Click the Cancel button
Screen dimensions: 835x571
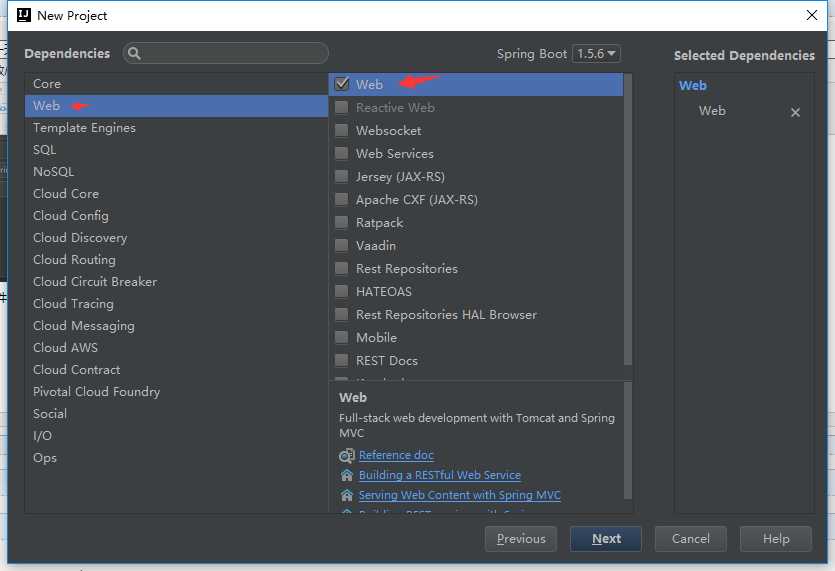[x=691, y=539]
